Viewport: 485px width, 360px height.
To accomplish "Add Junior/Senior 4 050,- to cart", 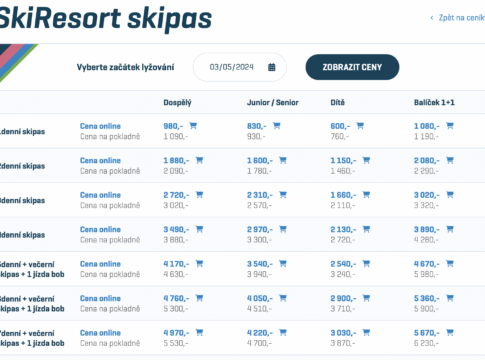I will tap(283, 298).
